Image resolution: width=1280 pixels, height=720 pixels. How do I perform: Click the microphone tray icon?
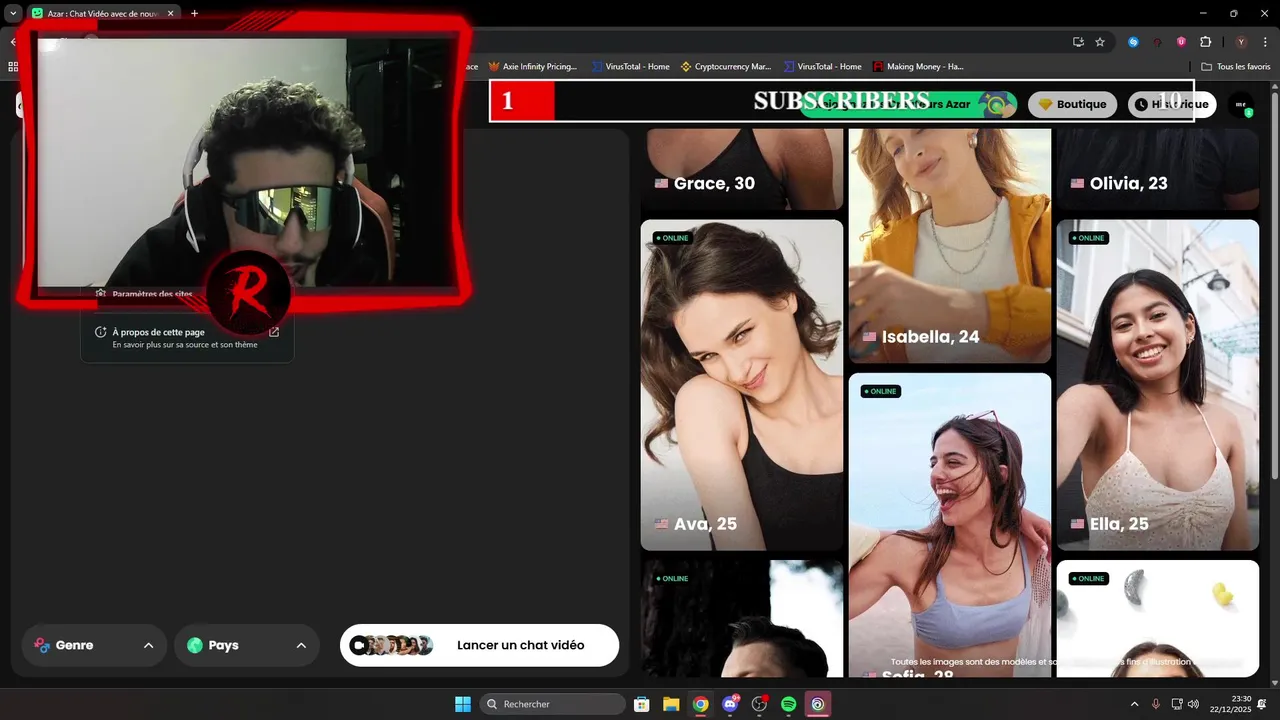1156,704
